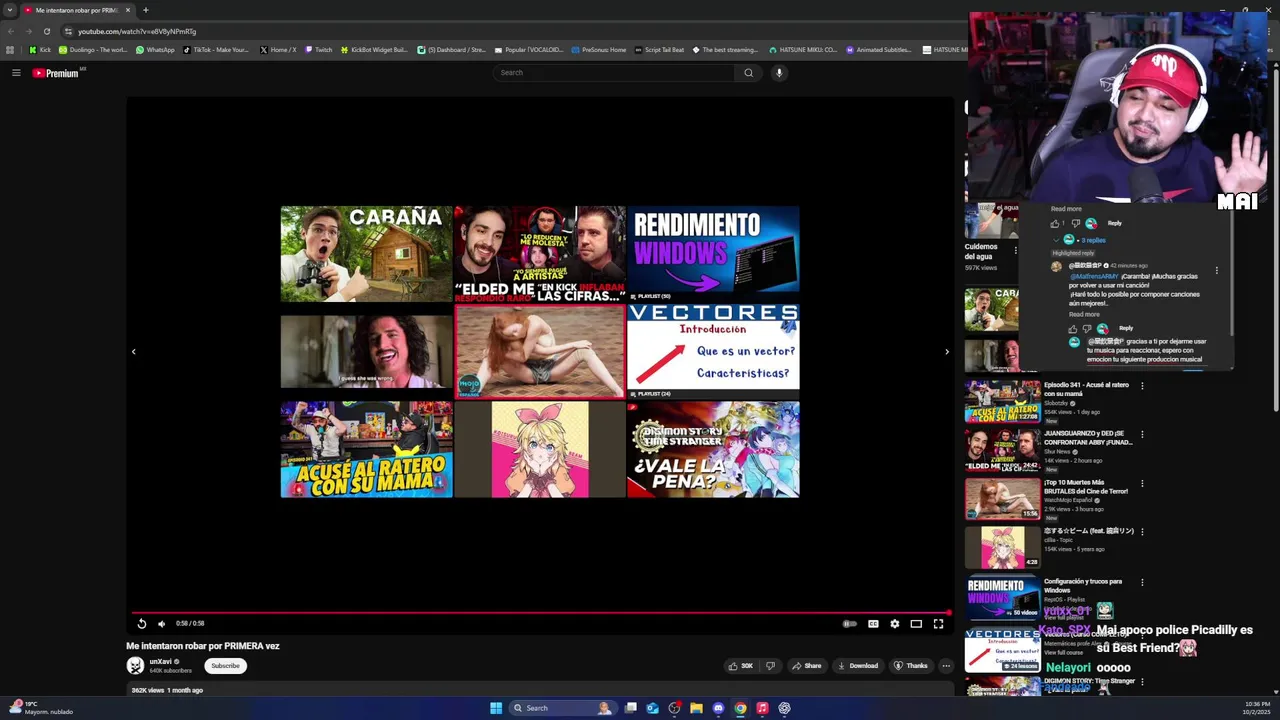The width and height of the screenshot is (1280, 720).
Task: Play the ACUSÉ AL RATERO CON SU MAMÁ end-screen video
Action: coord(366,449)
